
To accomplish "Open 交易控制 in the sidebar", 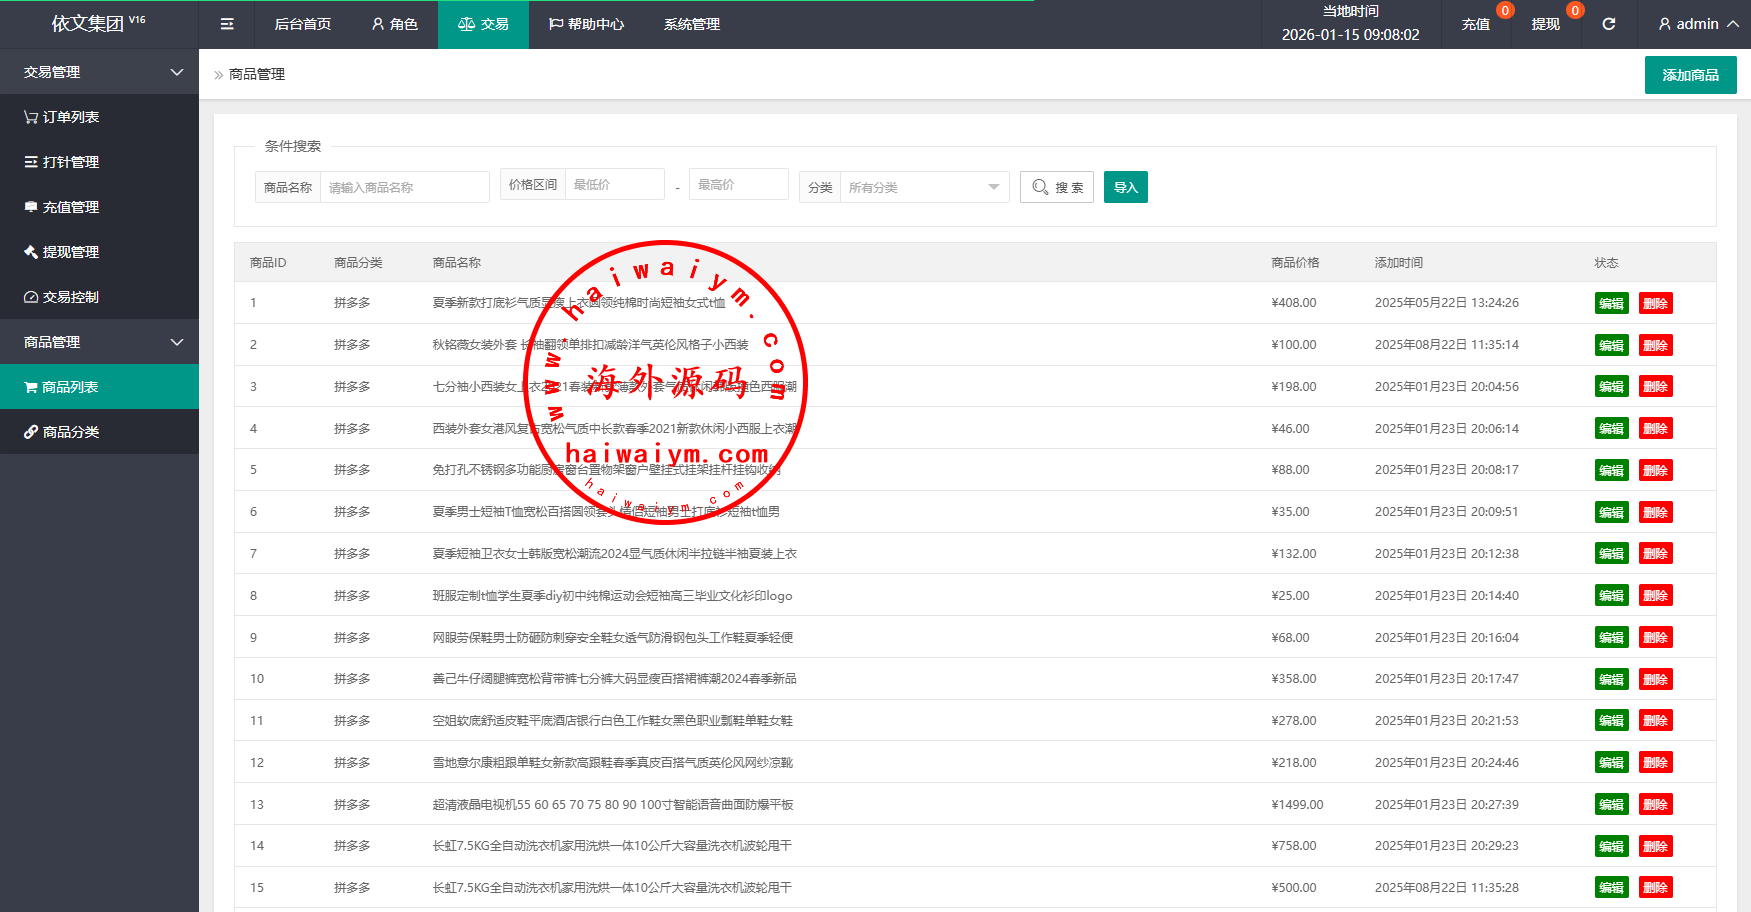I will [62, 297].
